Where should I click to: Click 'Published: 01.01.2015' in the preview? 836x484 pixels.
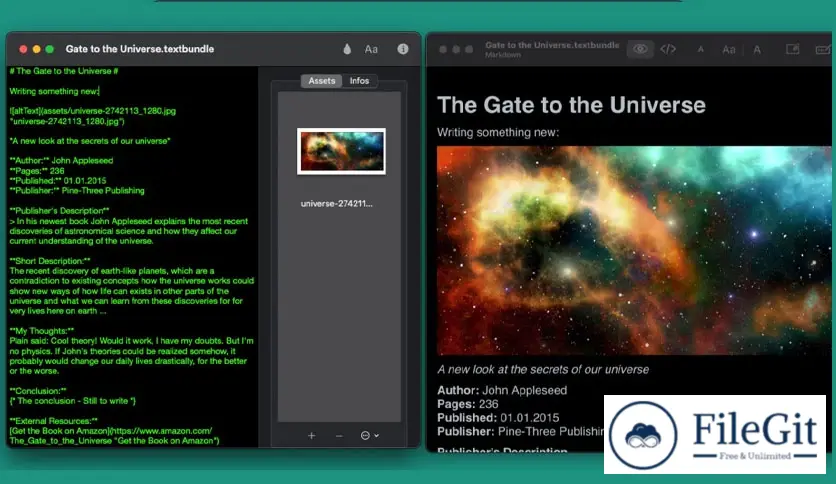(x=498, y=418)
